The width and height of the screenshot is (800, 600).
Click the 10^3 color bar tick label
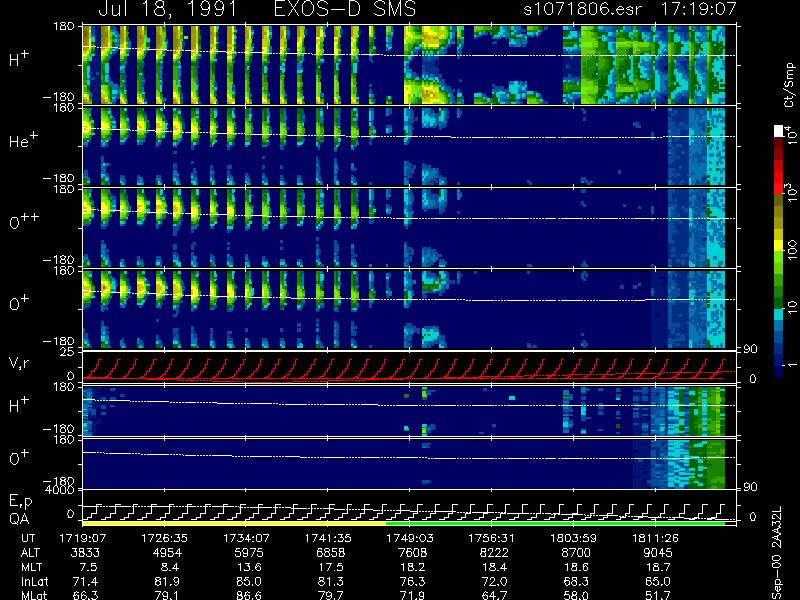coord(790,193)
